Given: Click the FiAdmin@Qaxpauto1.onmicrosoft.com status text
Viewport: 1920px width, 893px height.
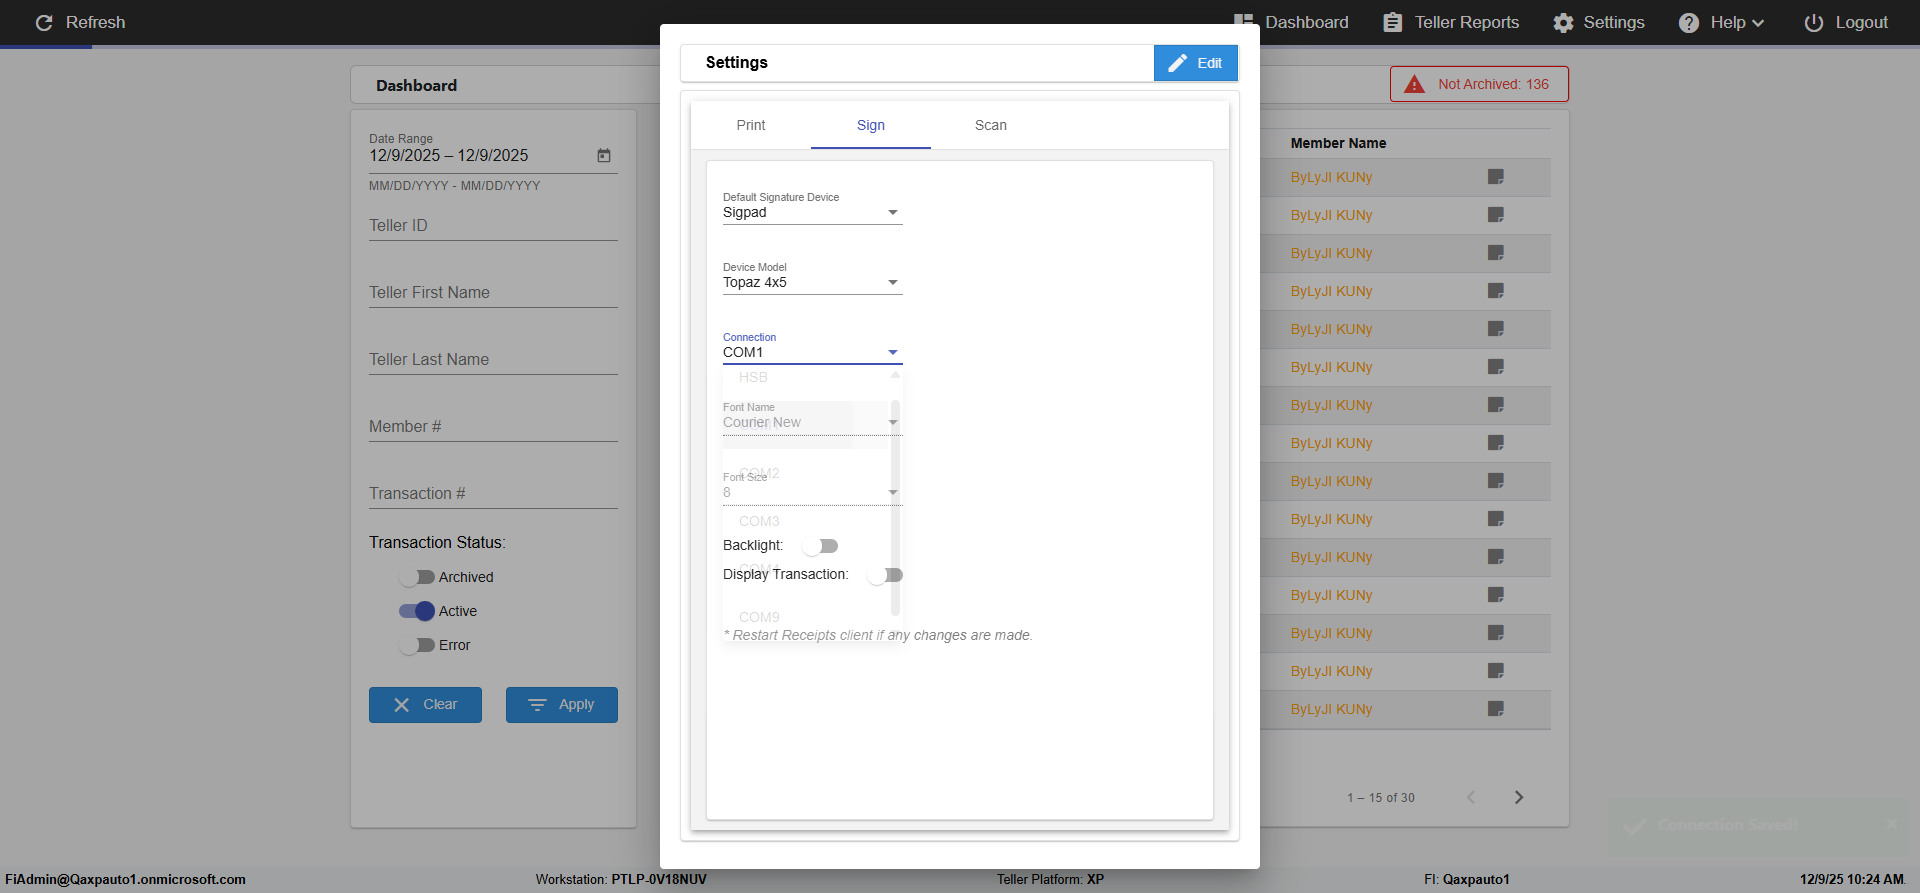Looking at the screenshot, I should [x=125, y=880].
